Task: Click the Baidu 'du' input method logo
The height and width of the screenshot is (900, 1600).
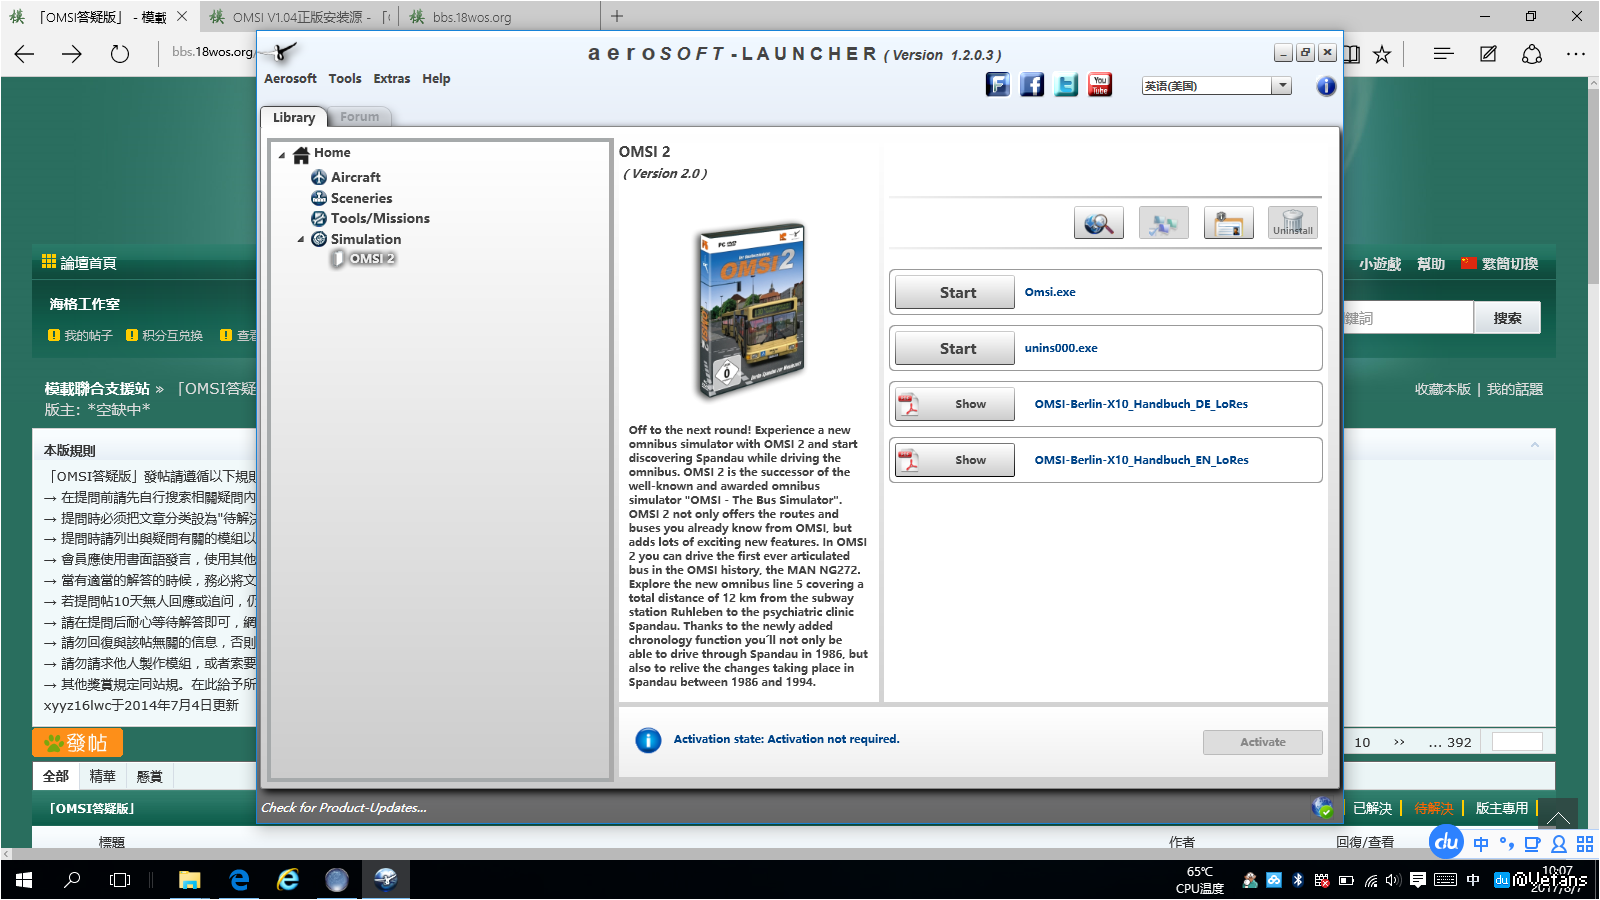Action: [x=1446, y=842]
